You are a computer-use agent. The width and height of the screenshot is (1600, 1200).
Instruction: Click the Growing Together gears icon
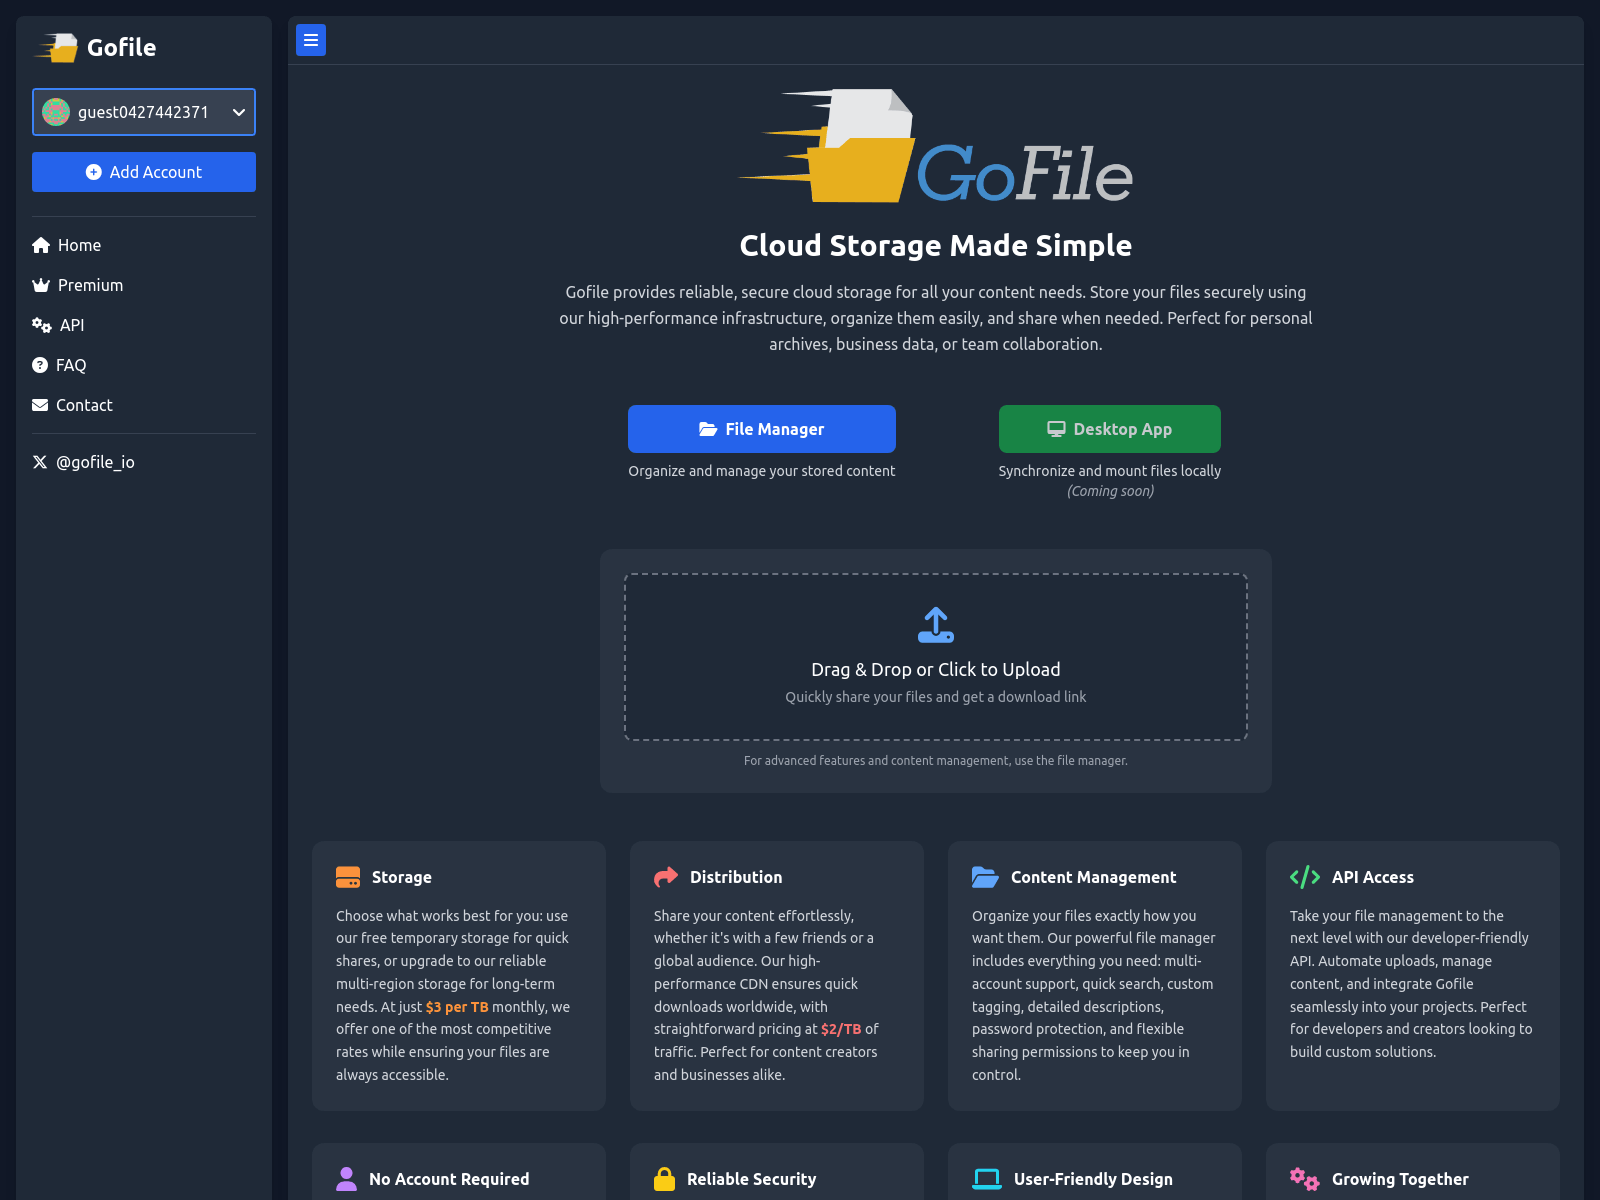point(1304,1179)
